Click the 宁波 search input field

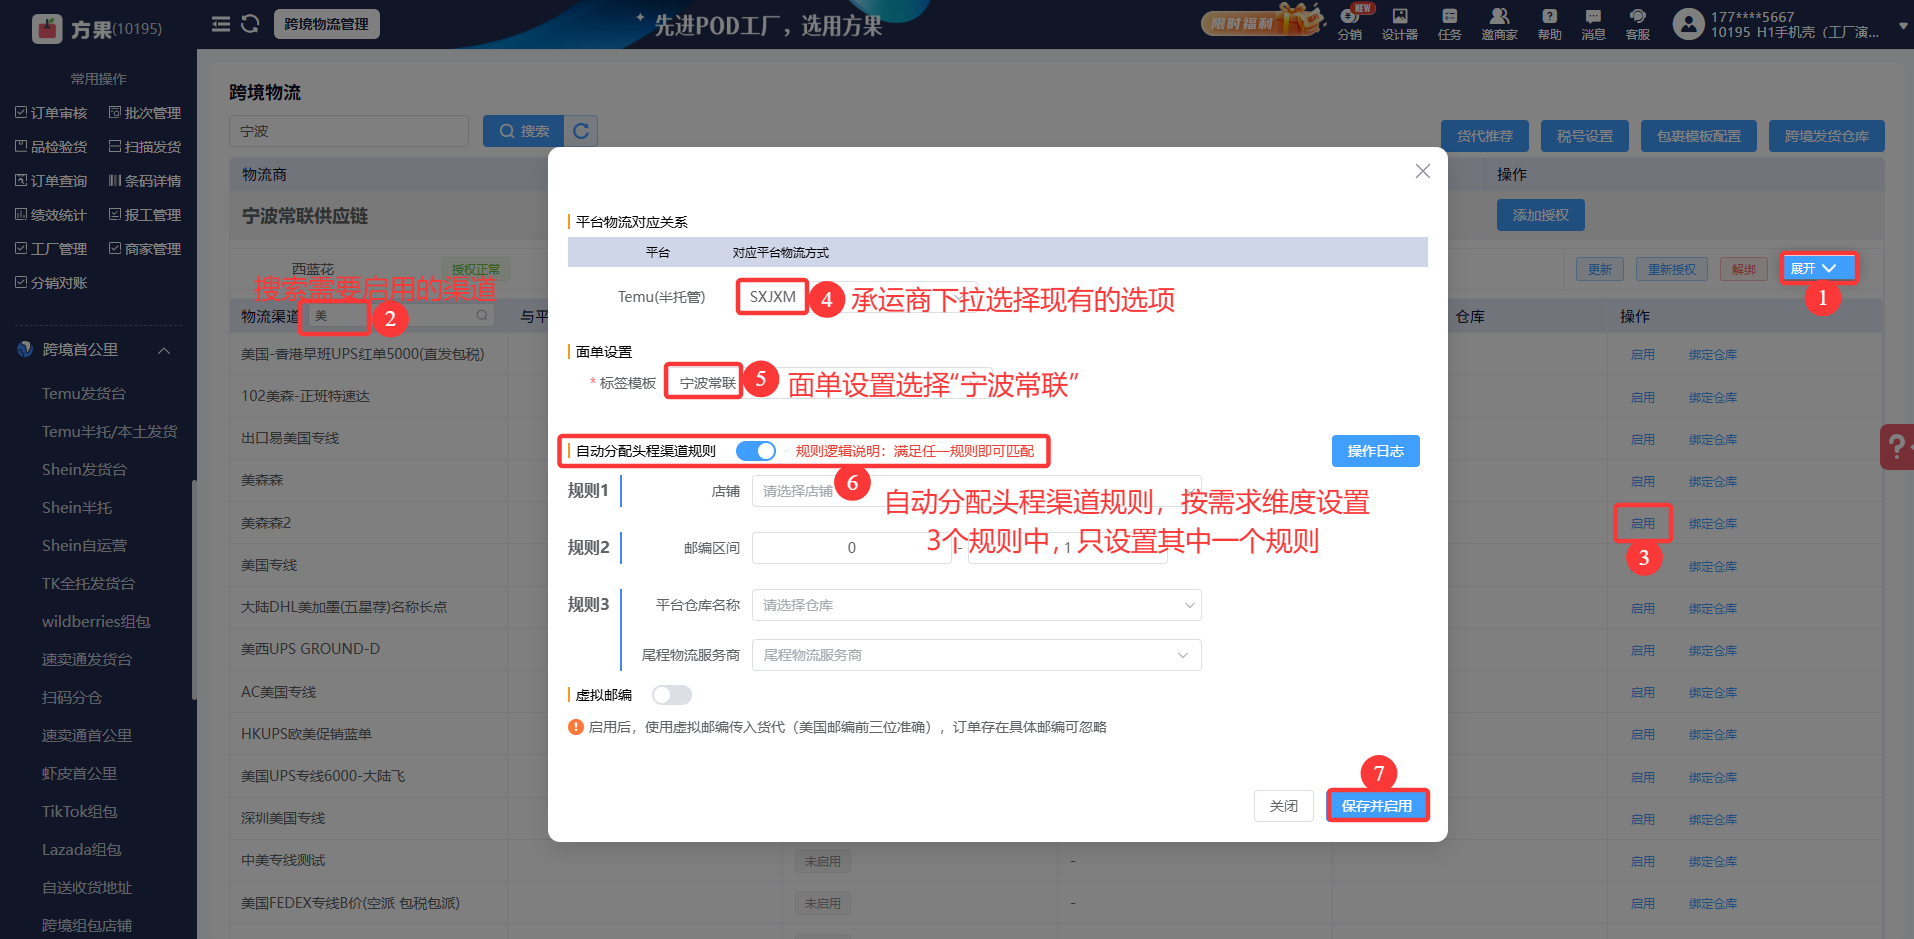click(349, 131)
